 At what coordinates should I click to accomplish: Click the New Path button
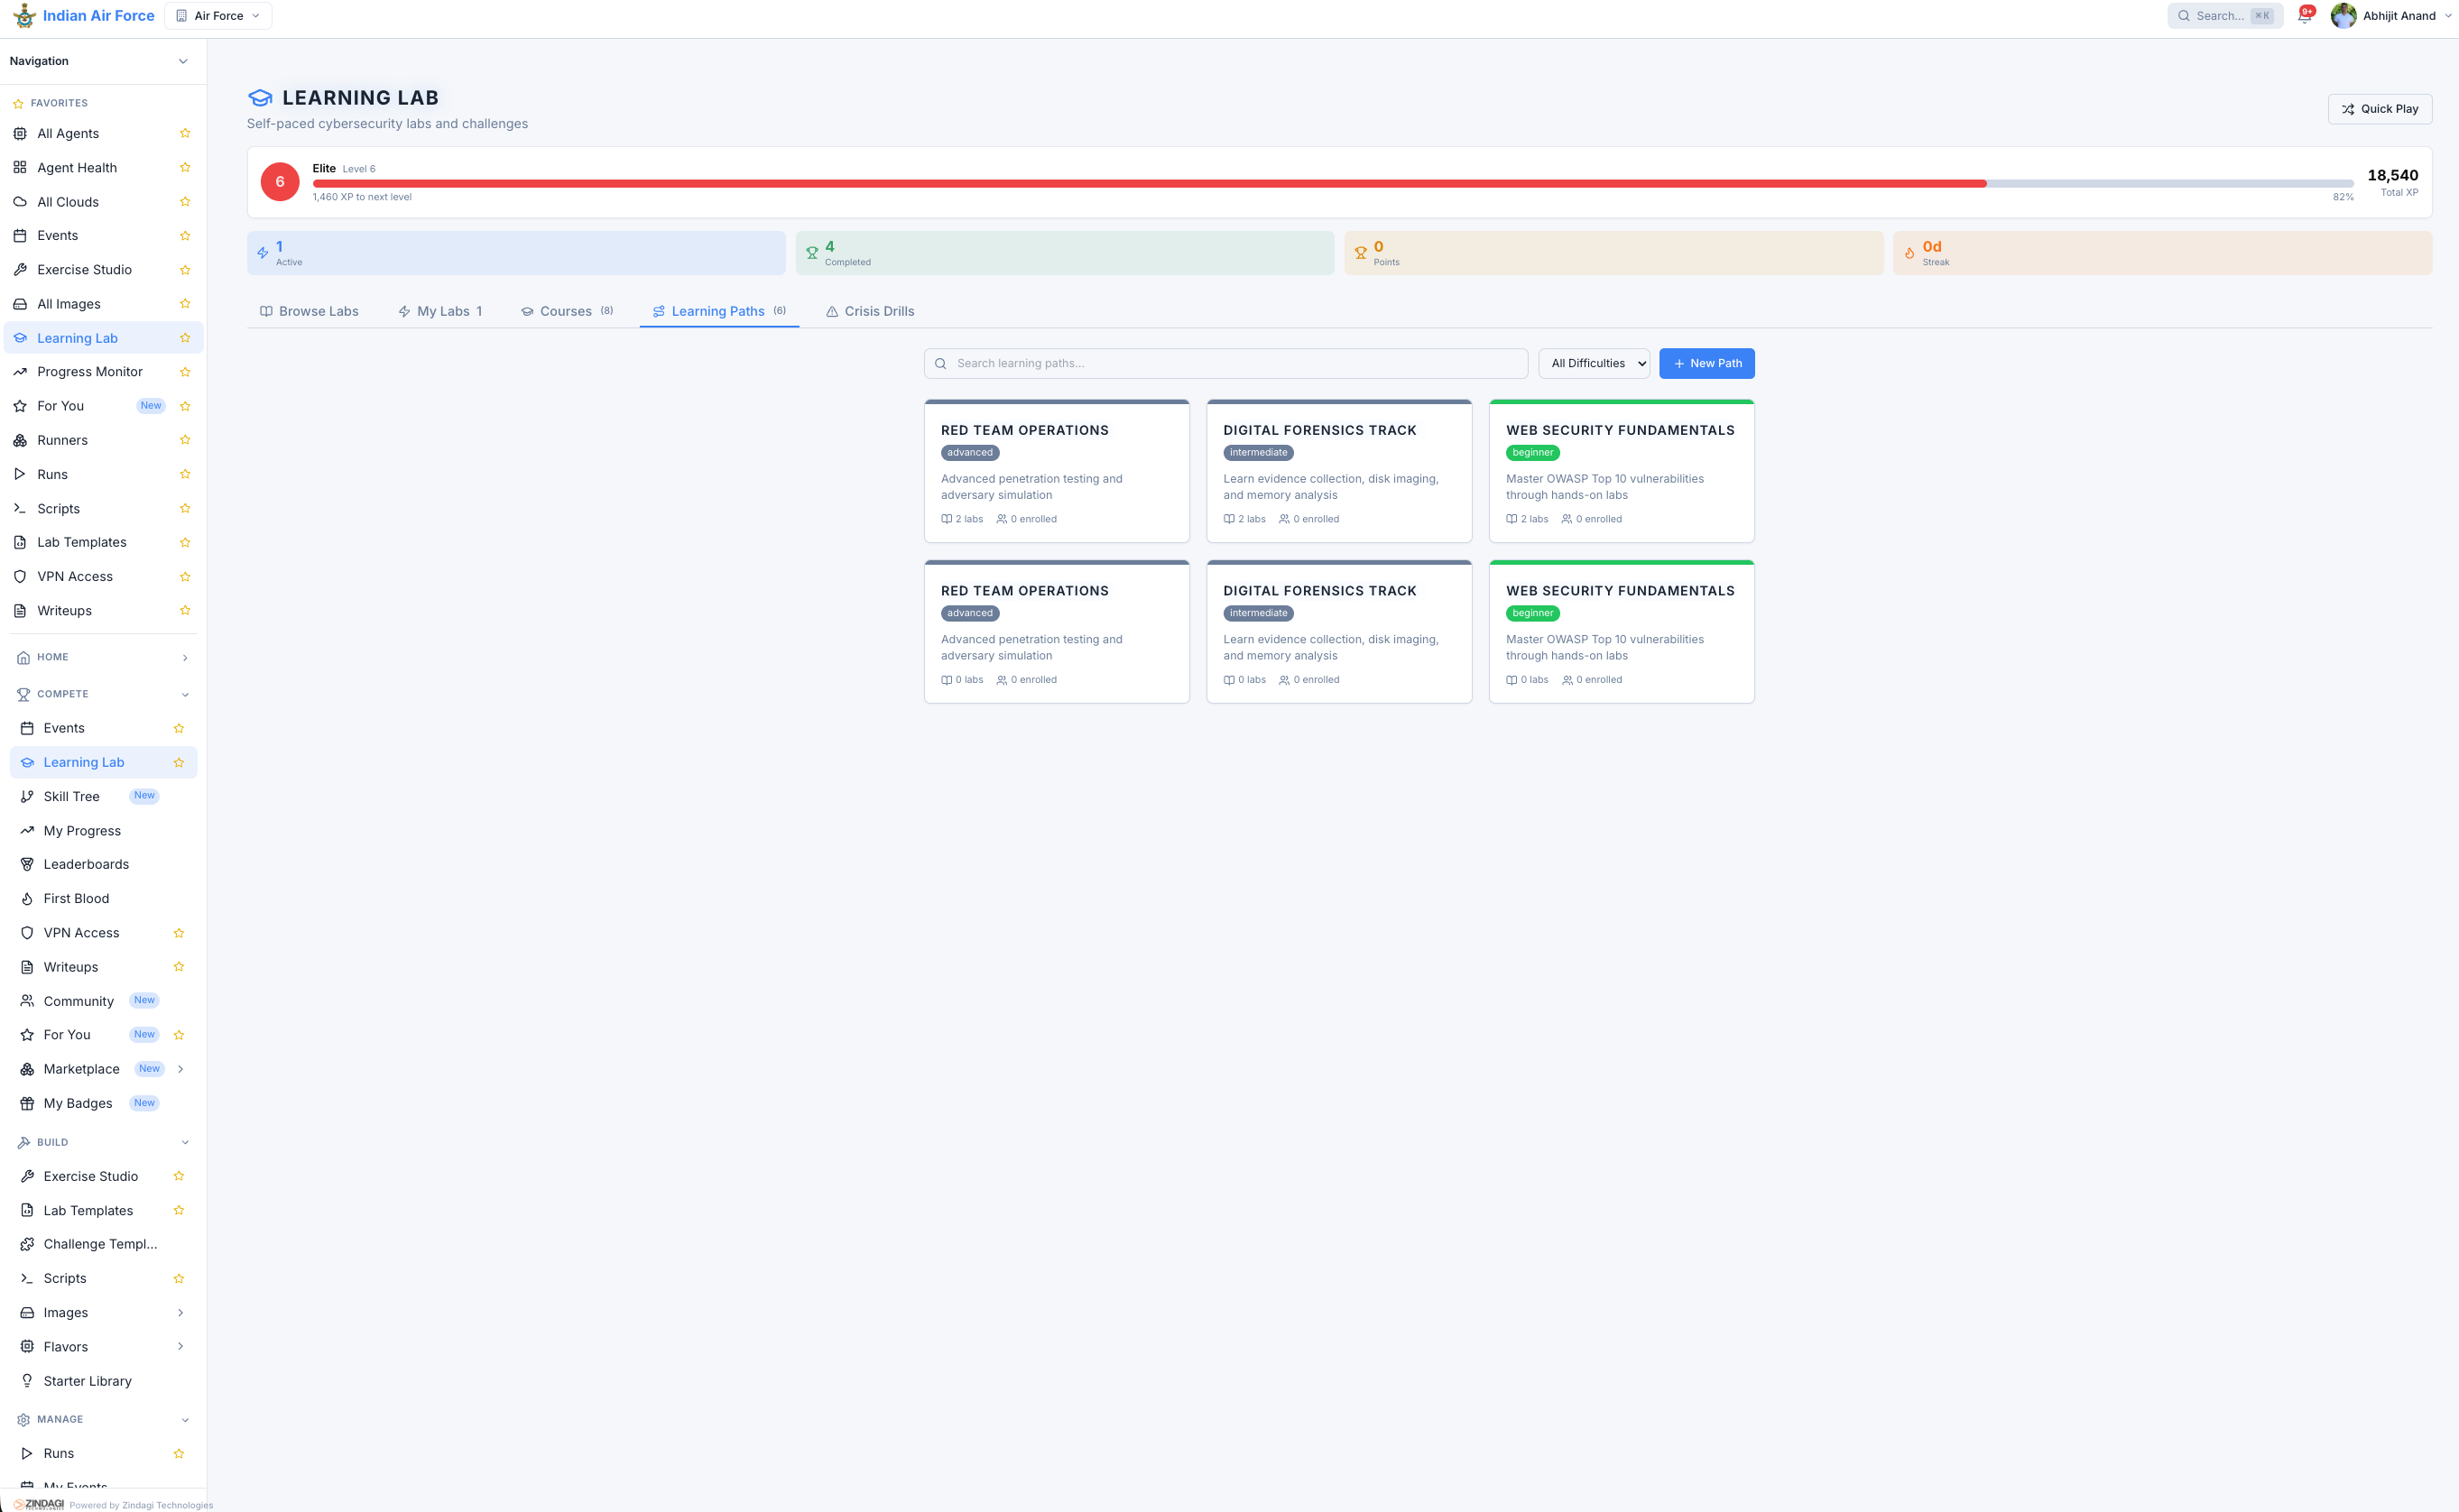pyautogui.click(x=1707, y=363)
